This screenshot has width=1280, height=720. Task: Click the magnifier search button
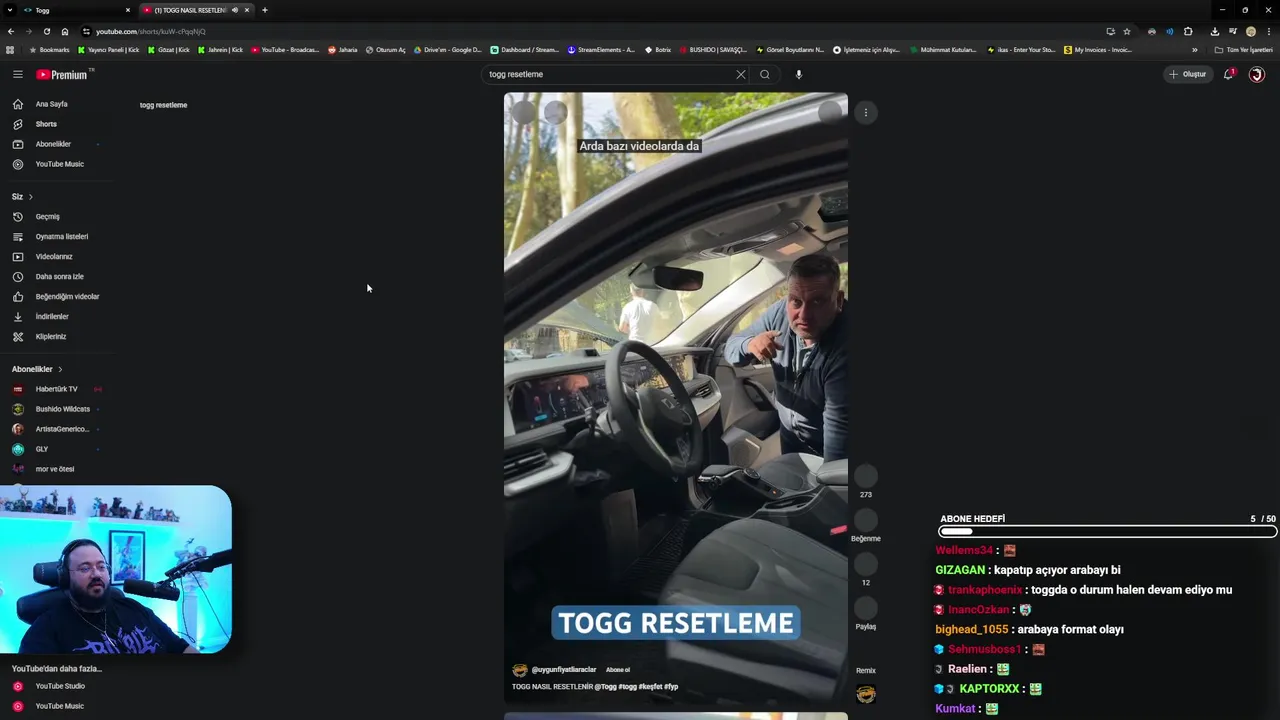[765, 74]
